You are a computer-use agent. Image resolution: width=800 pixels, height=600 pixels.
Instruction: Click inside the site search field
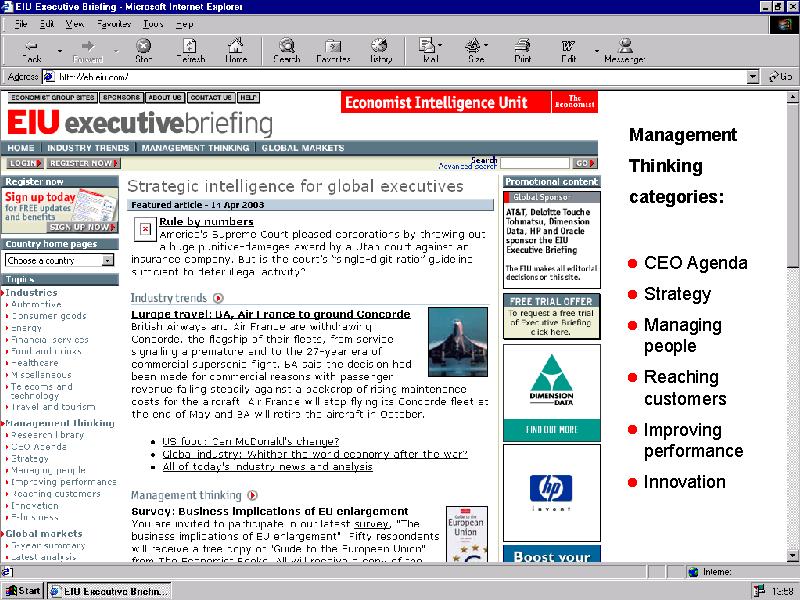(535, 163)
